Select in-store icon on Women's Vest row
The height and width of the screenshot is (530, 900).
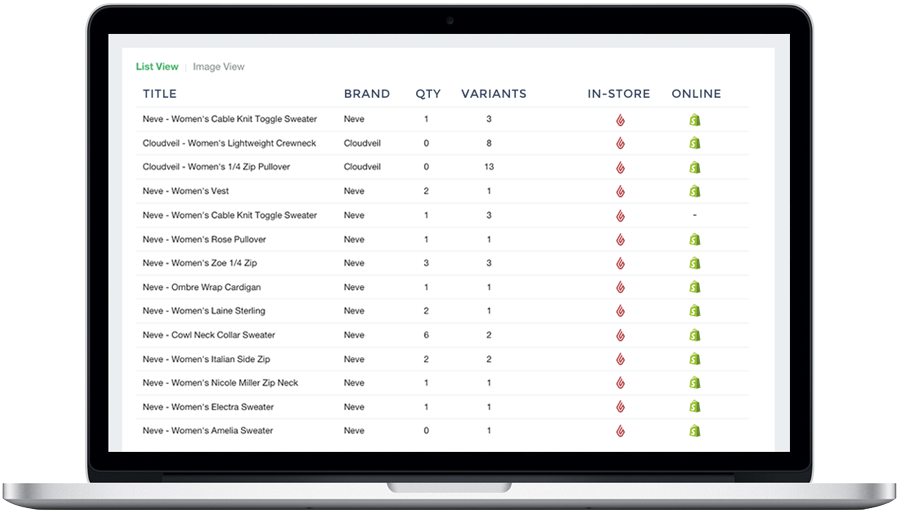tap(620, 192)
